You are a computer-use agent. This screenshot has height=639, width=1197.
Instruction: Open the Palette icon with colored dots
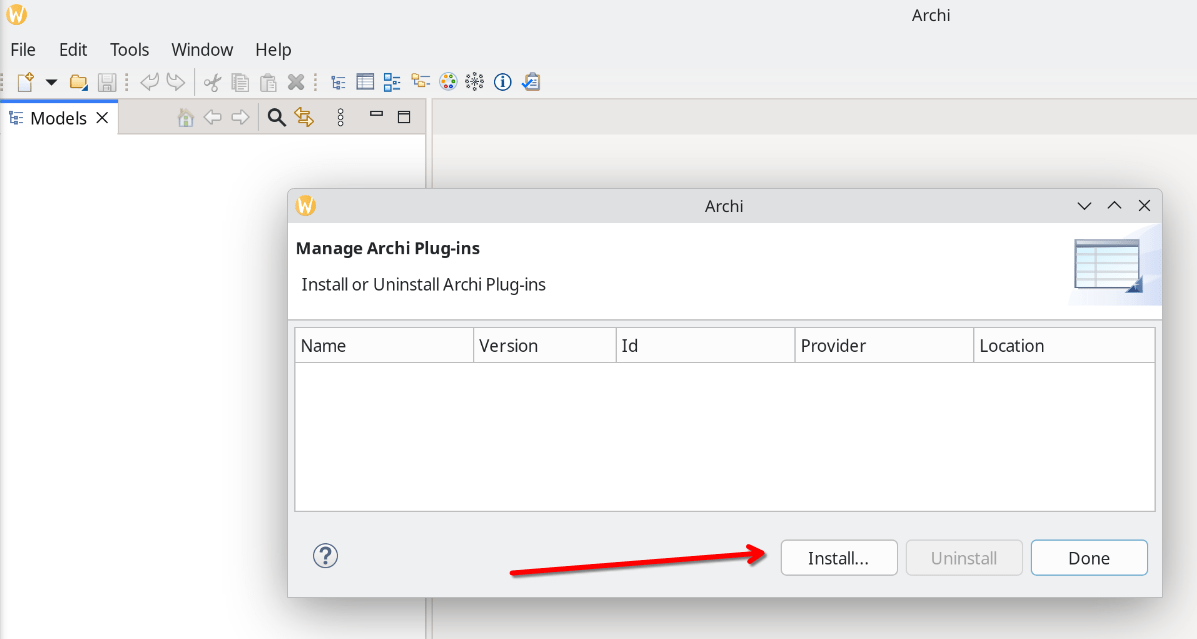pos(448,82)
